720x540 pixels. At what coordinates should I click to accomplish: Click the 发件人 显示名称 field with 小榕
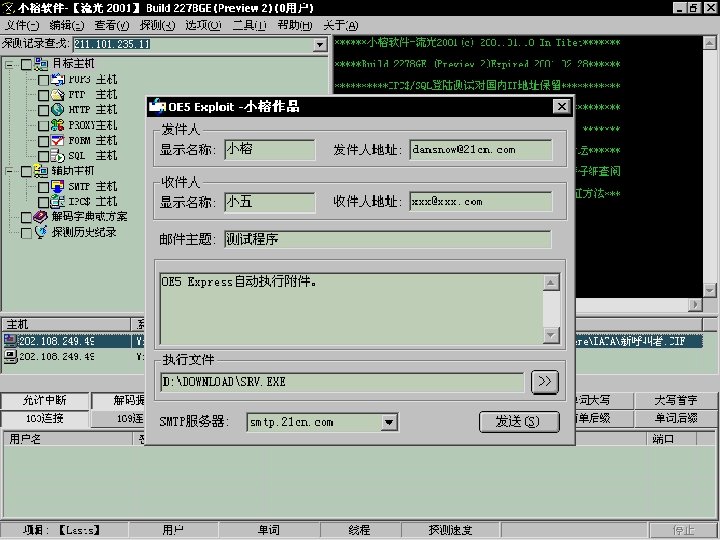270,150
